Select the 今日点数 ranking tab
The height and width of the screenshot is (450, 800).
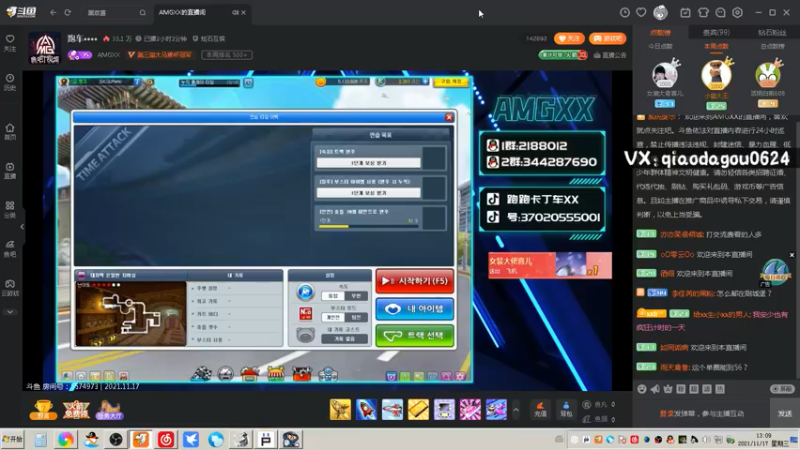pyautogui.click(x=660, y=46)
